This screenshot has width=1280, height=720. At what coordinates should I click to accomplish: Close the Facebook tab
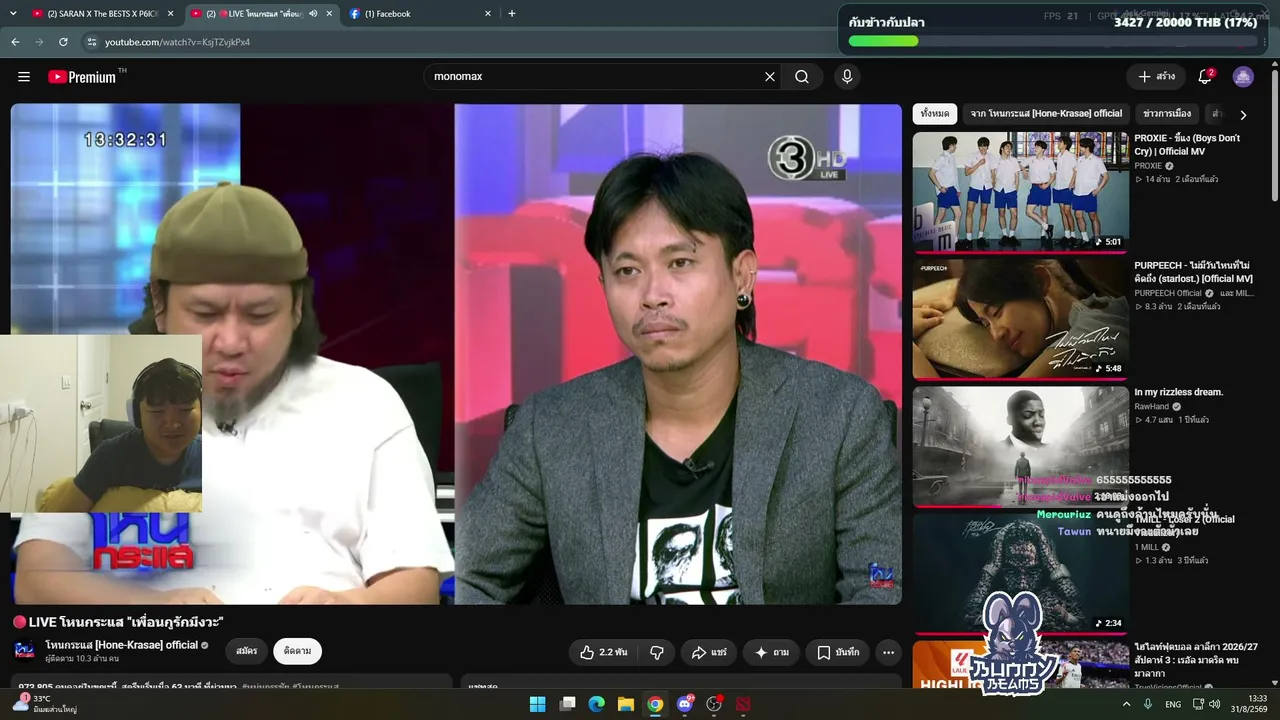(x=488, y=14)
